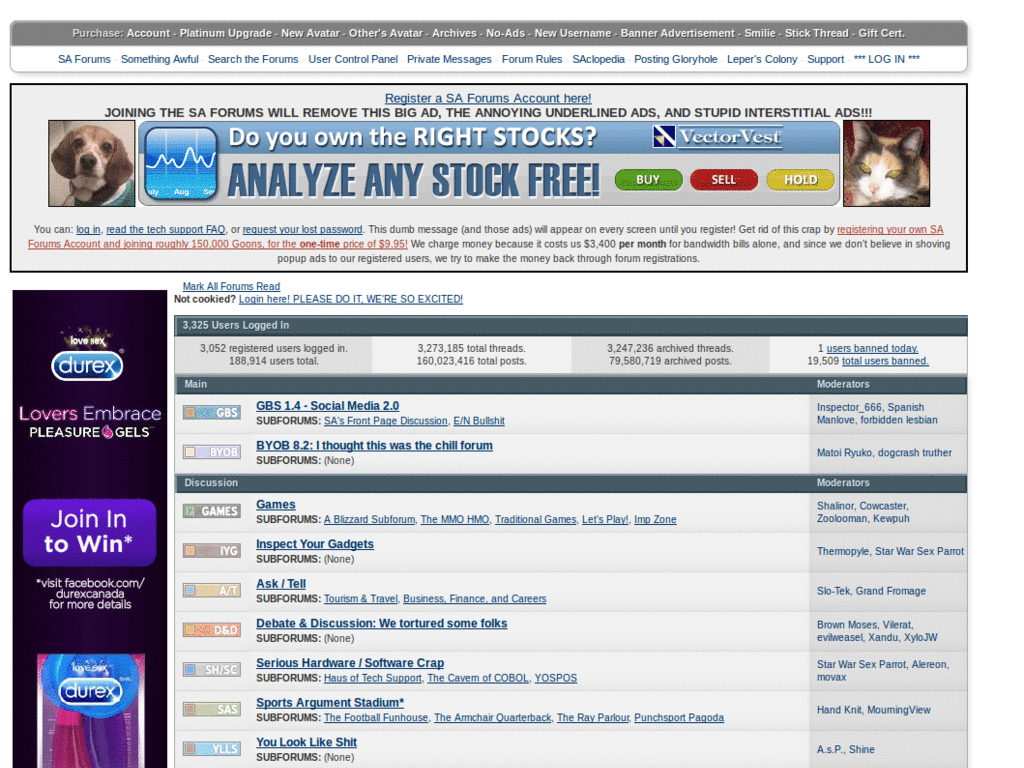
Task: Select New Avatar purchase option
Action: [310, 33]
